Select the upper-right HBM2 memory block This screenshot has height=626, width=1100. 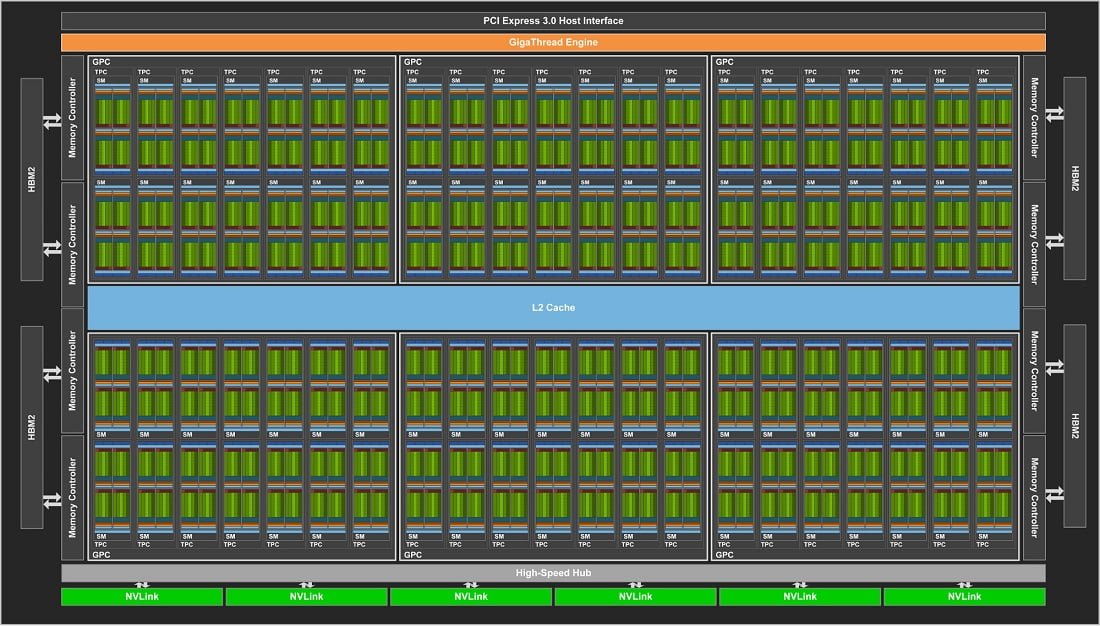(x=1075, y=179)
